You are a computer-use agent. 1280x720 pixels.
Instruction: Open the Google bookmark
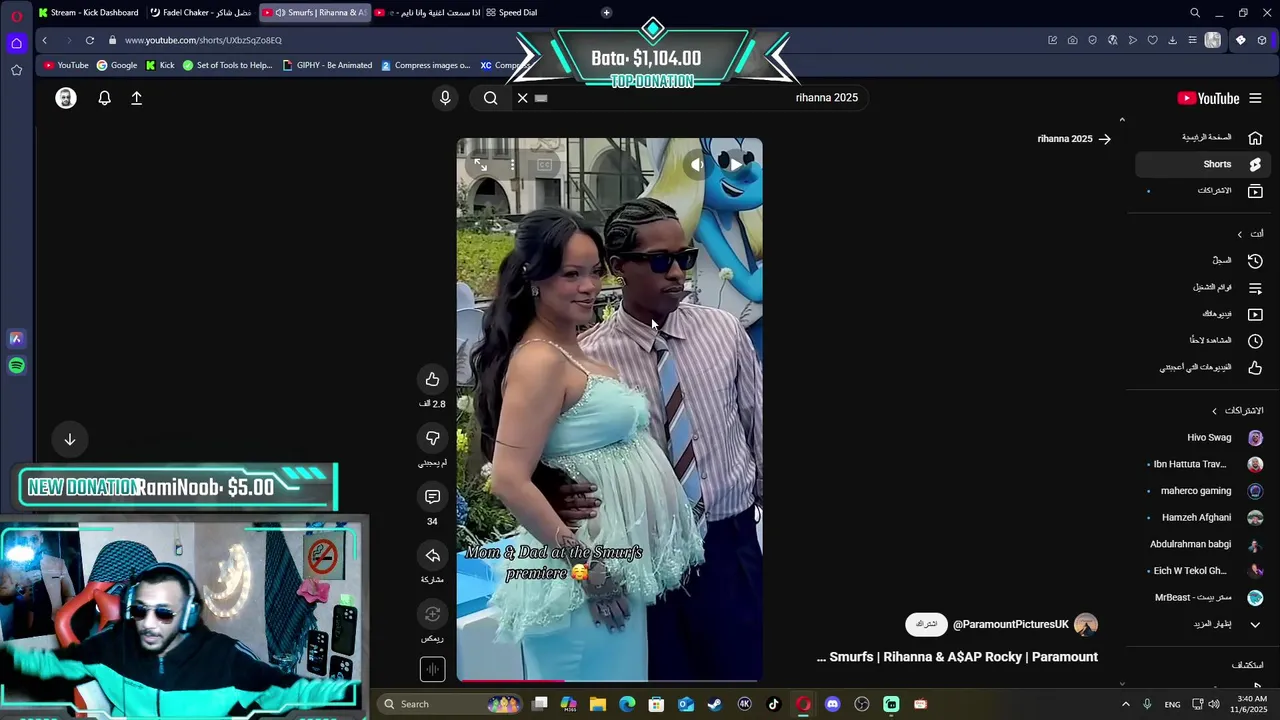(117, 65)
